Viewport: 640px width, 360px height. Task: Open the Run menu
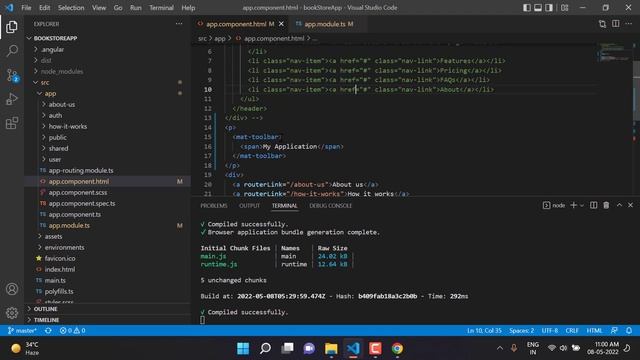click(x=136, y=8)
